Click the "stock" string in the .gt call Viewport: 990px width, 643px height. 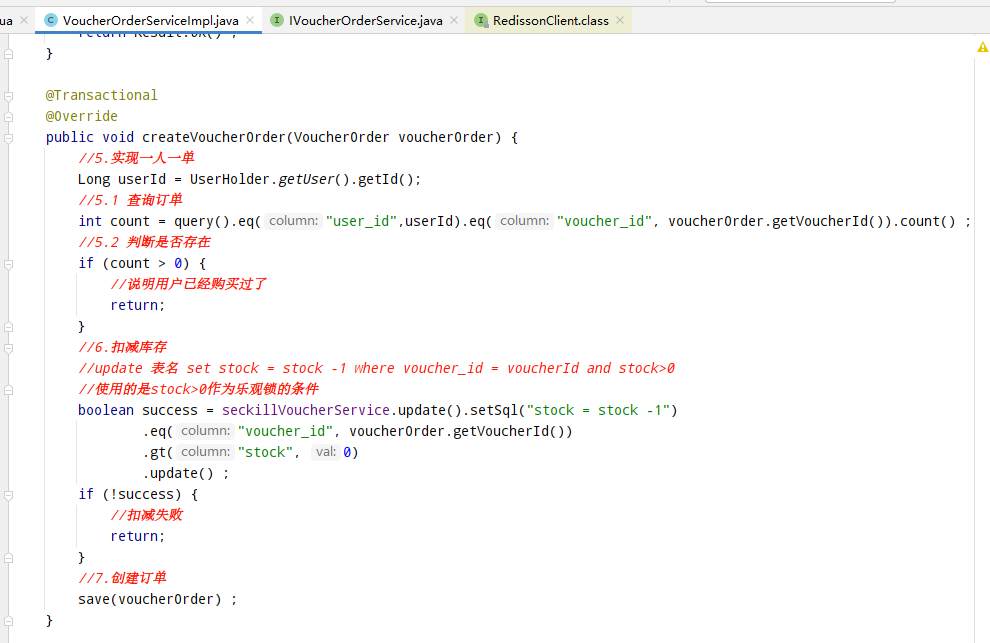click(x=266, y=452)
